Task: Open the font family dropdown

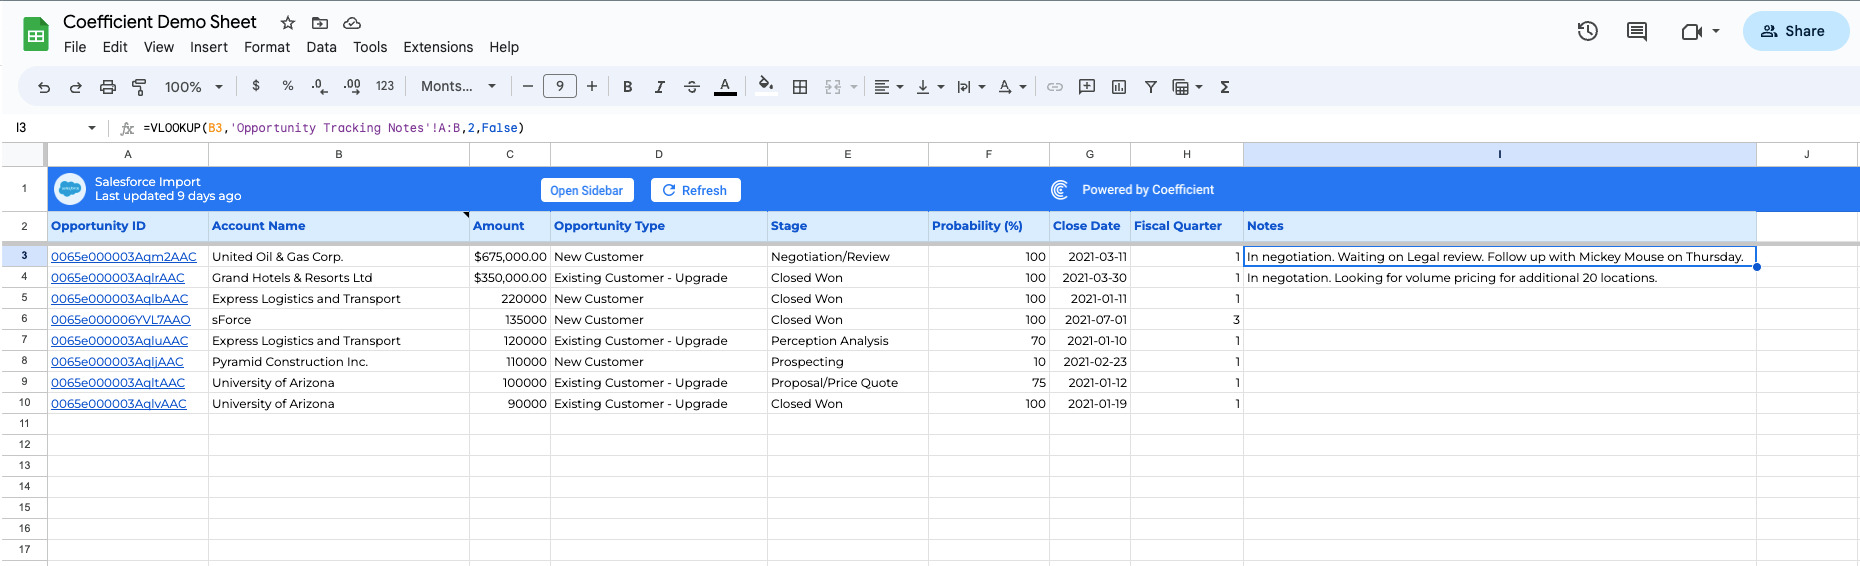Action: pyautogui.click(x=459, y=86)
